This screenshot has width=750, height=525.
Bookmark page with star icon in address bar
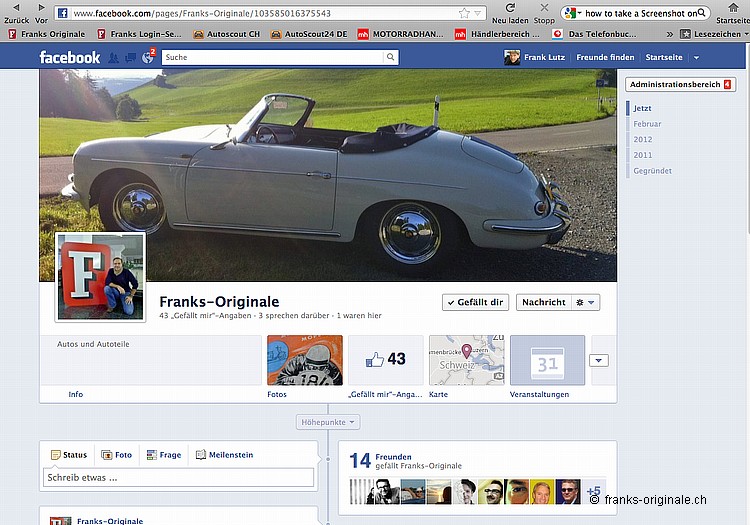[464, 14]
